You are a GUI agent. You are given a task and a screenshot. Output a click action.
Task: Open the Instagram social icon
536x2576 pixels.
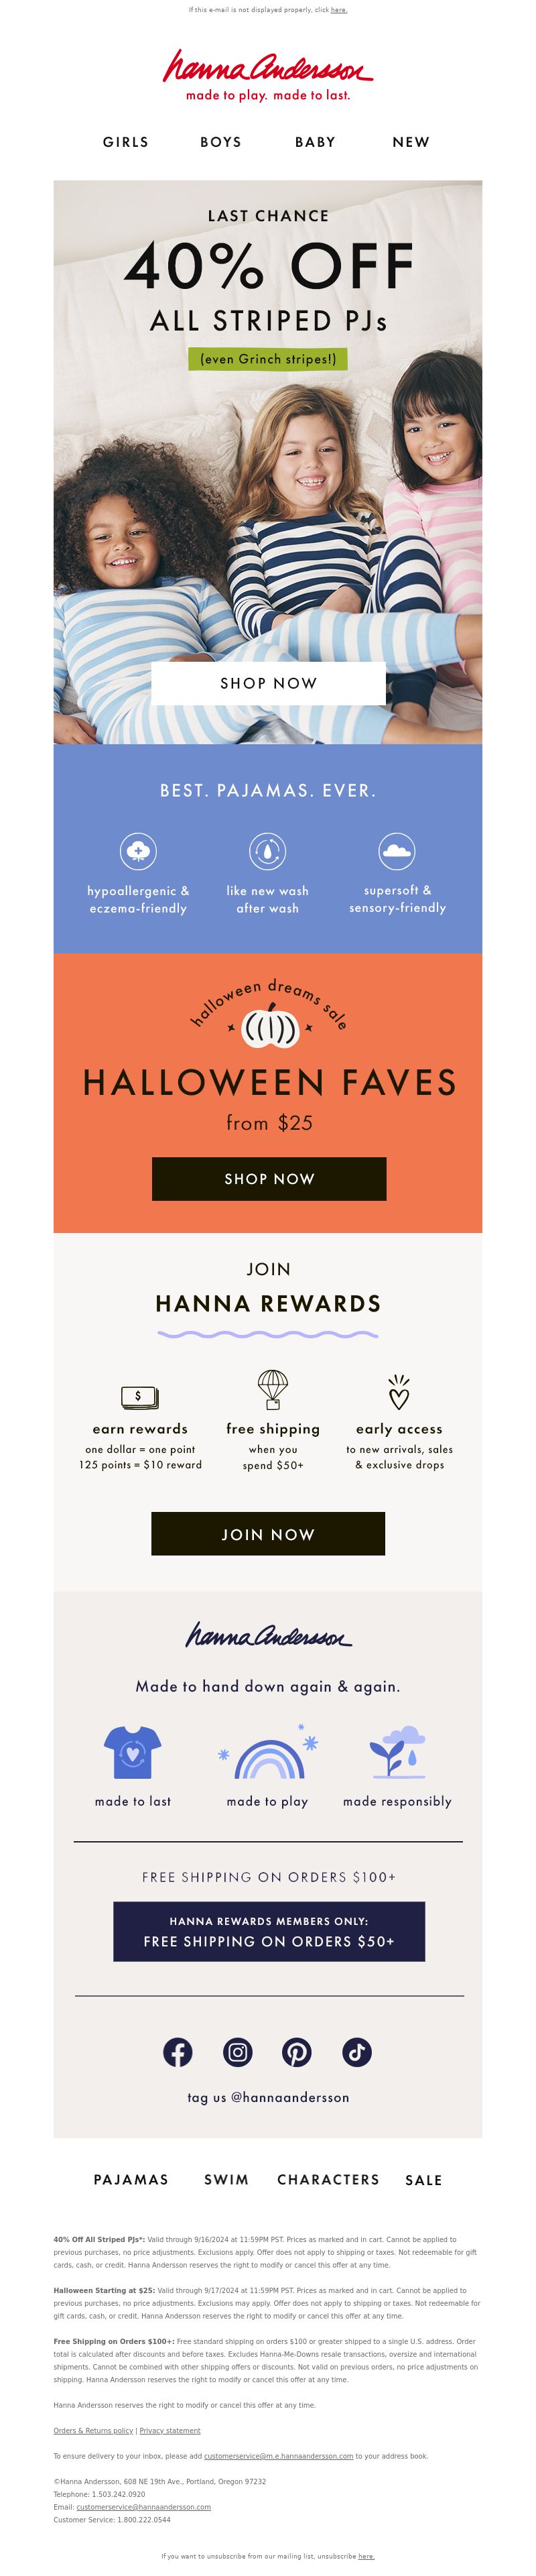pyautogui.click(x=237, y=2053)
